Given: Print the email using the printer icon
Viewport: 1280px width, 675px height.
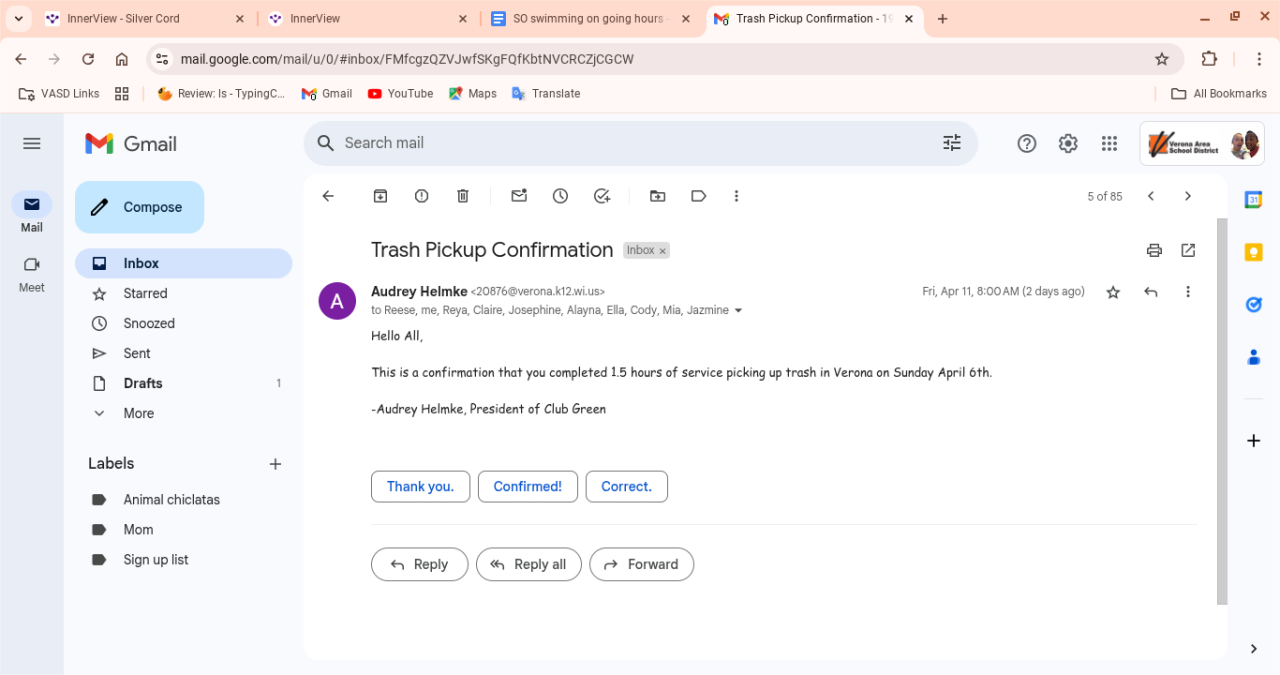Looking at the screenshot, I should pyautogui.click(x=1154, y=250).
